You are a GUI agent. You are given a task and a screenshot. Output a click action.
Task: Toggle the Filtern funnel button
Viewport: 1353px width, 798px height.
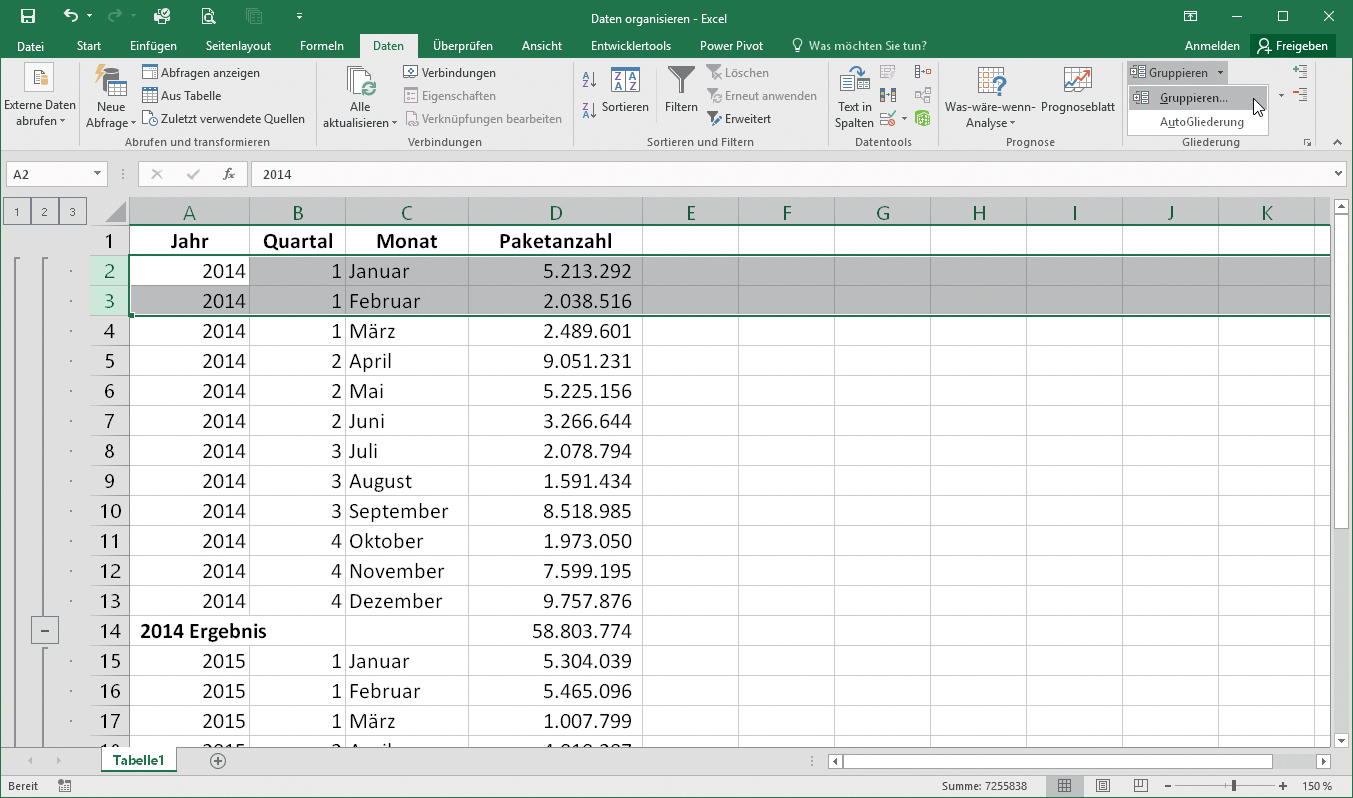[681, 92]
